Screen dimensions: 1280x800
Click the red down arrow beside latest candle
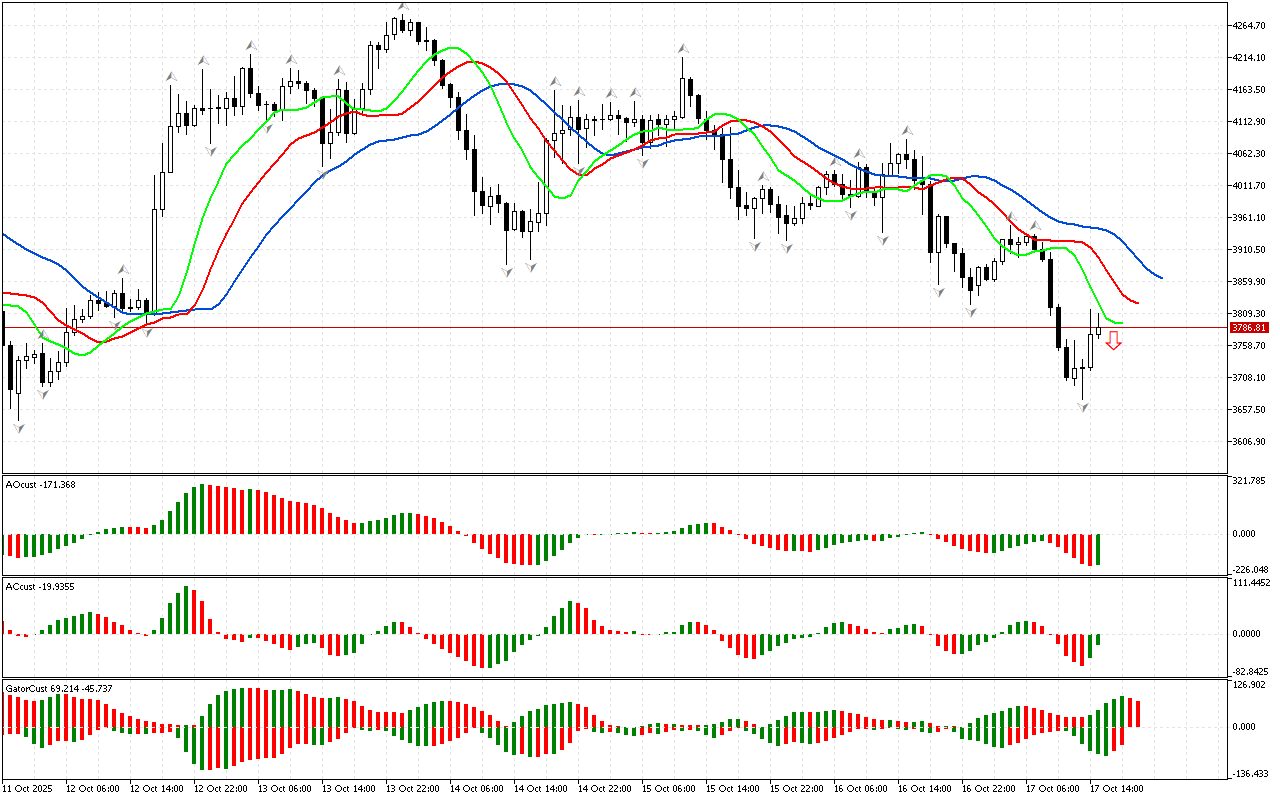pyautogui.click(x=1113, y=341)
